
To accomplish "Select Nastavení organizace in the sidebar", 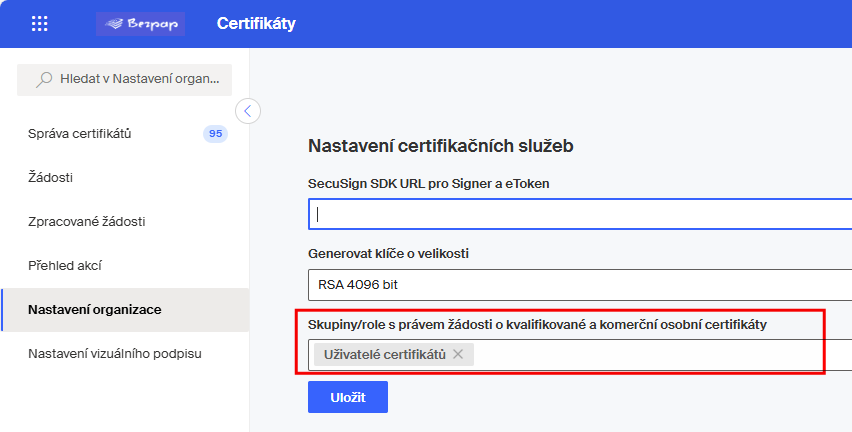I will [95, 310].
